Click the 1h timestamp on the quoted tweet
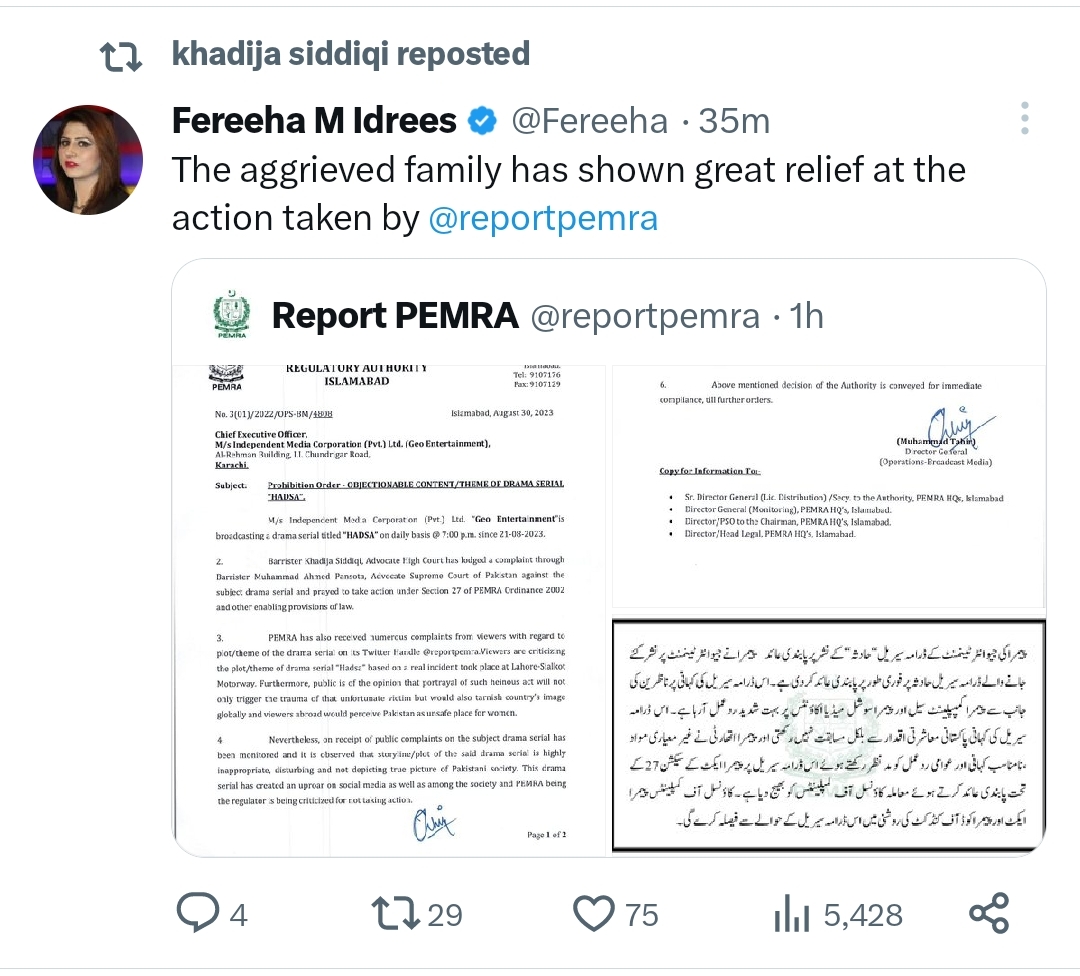This screenshot has width=1080, height=976. coord(804,316)
